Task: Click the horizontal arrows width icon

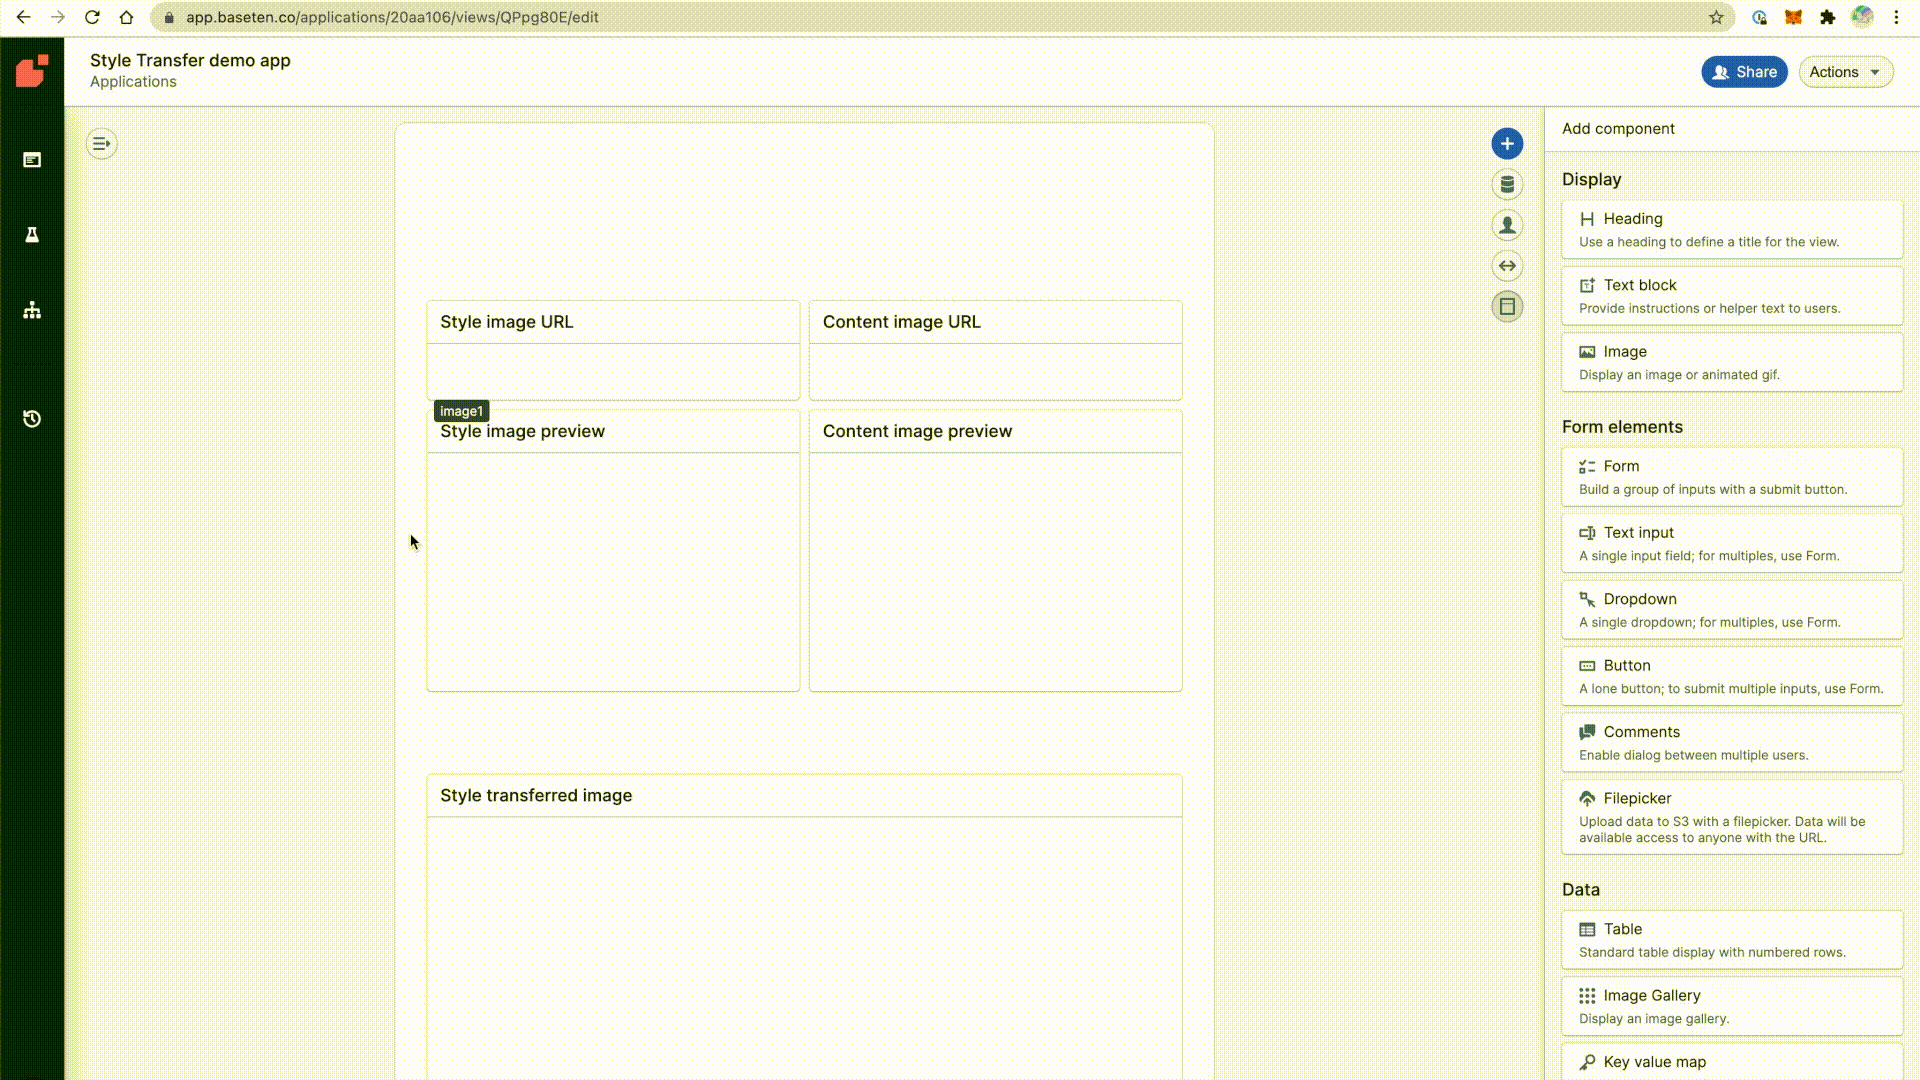Action: pos(1507,266)
